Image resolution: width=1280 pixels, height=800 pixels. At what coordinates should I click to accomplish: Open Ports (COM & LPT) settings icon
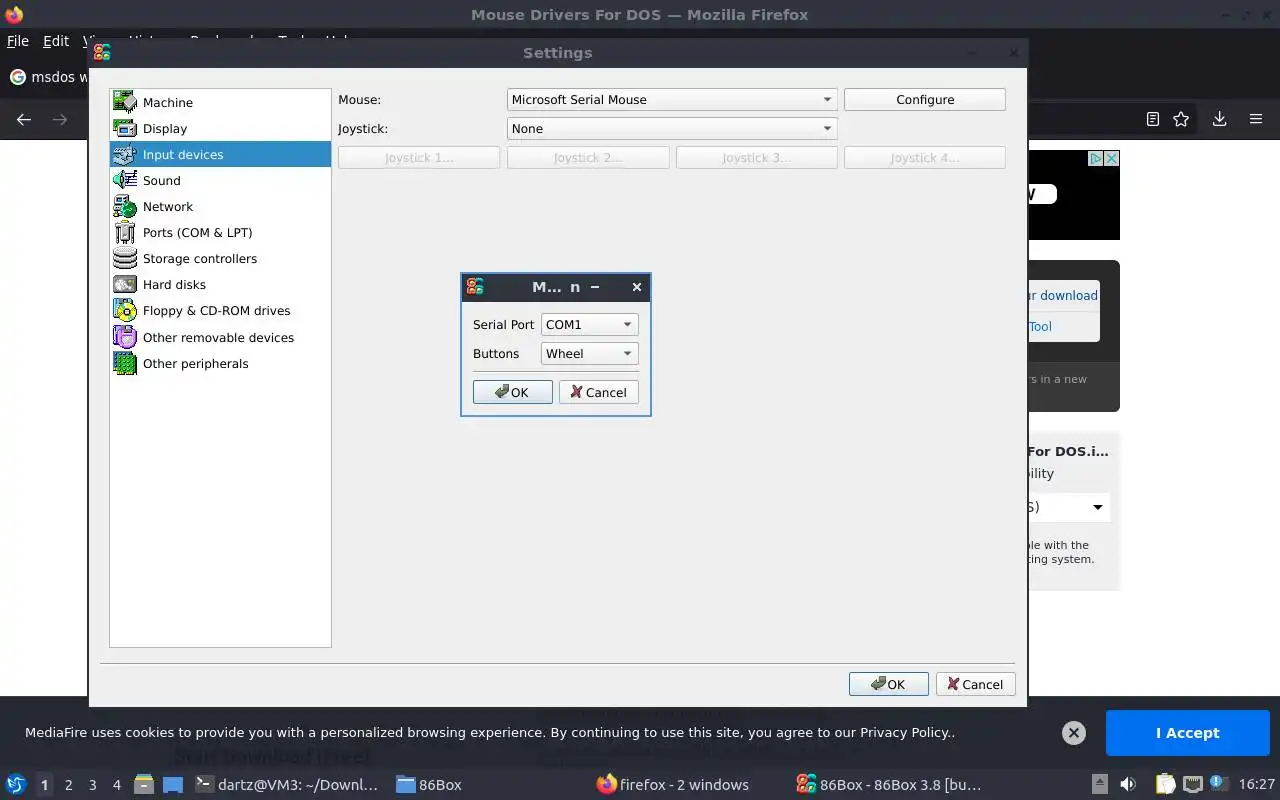pos(125,232)
